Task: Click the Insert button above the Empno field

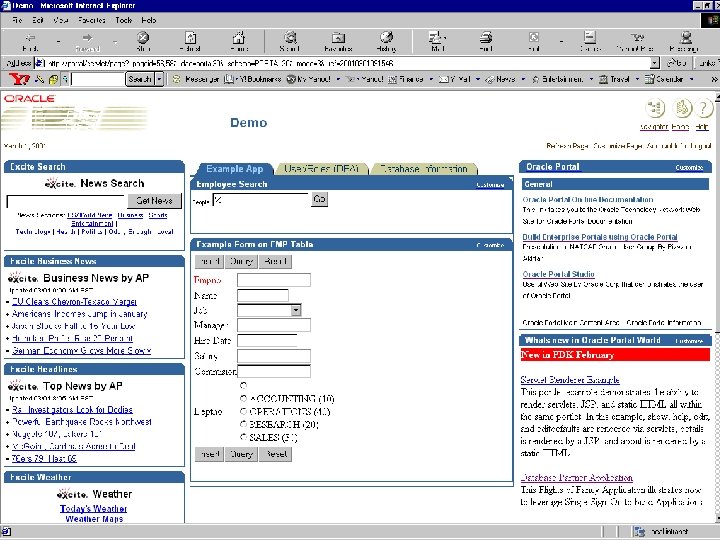Action: pos(209,261)
